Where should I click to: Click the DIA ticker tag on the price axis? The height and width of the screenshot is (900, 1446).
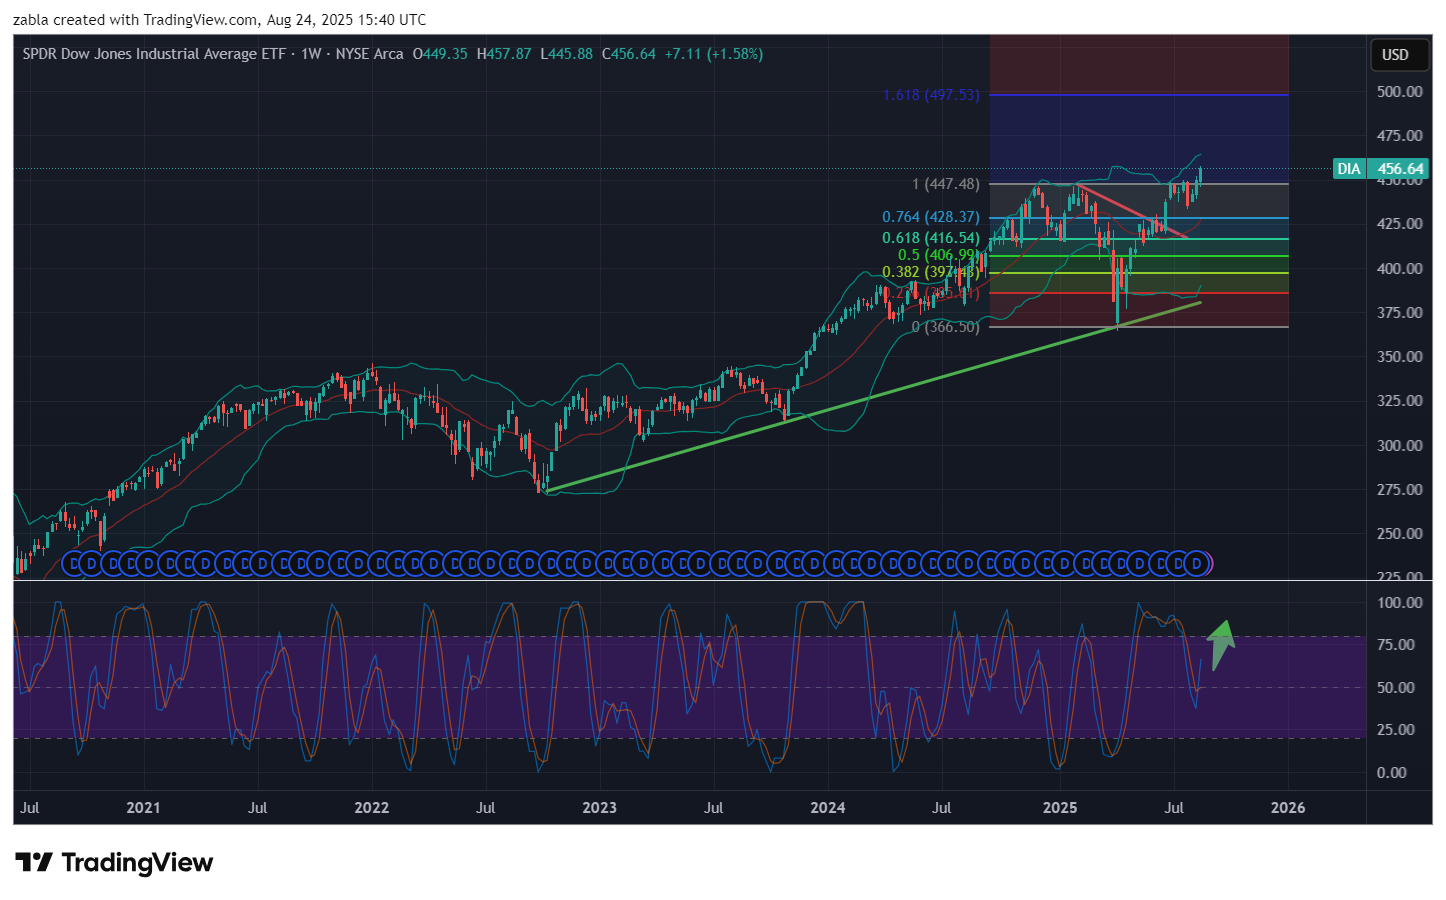(1349, 169)
